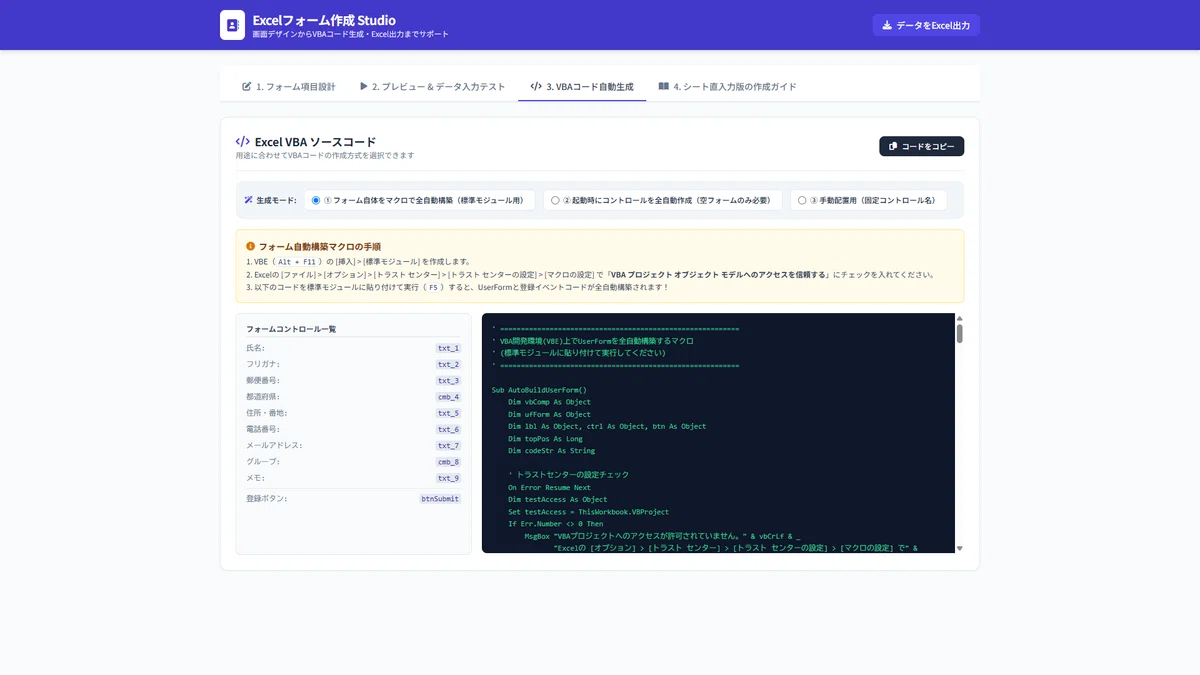Select mode ③ 手動配置用（固定コントロール名）
Image resolution: width=1200 pixels, height=675 pixels.
click(868, 200)
